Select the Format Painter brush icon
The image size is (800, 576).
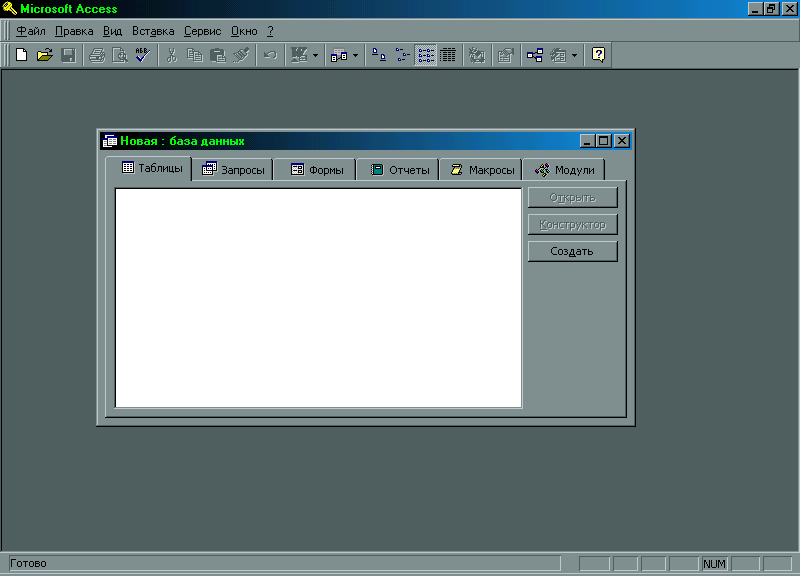241,55
